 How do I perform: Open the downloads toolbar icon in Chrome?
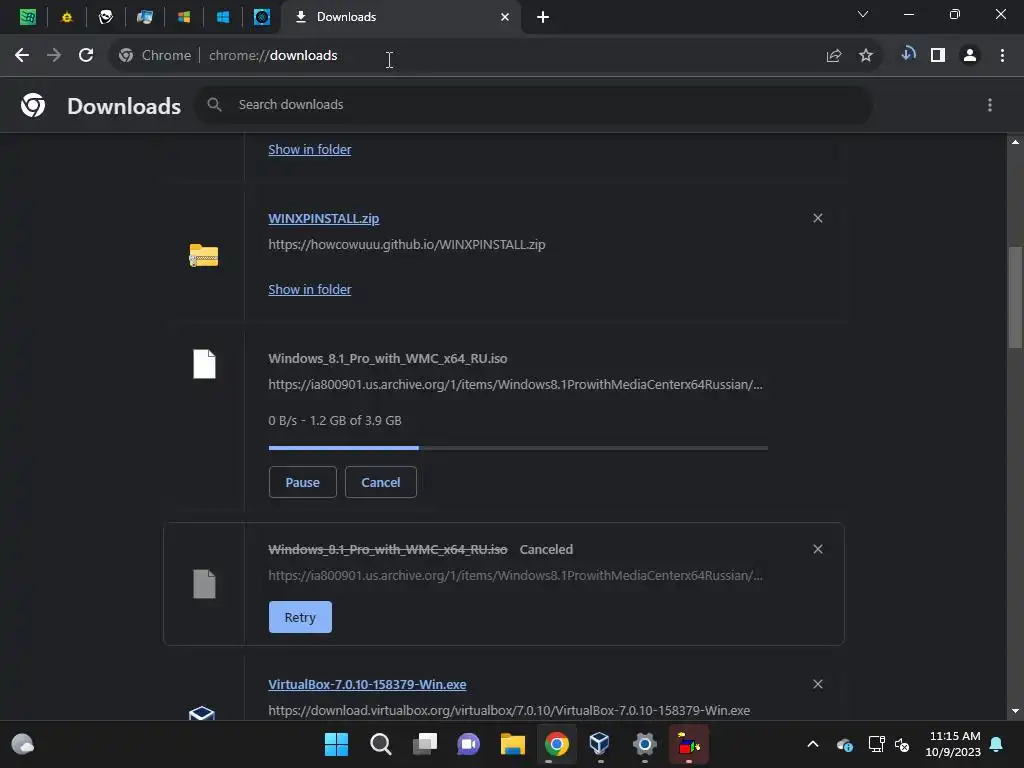coord(908,54)
